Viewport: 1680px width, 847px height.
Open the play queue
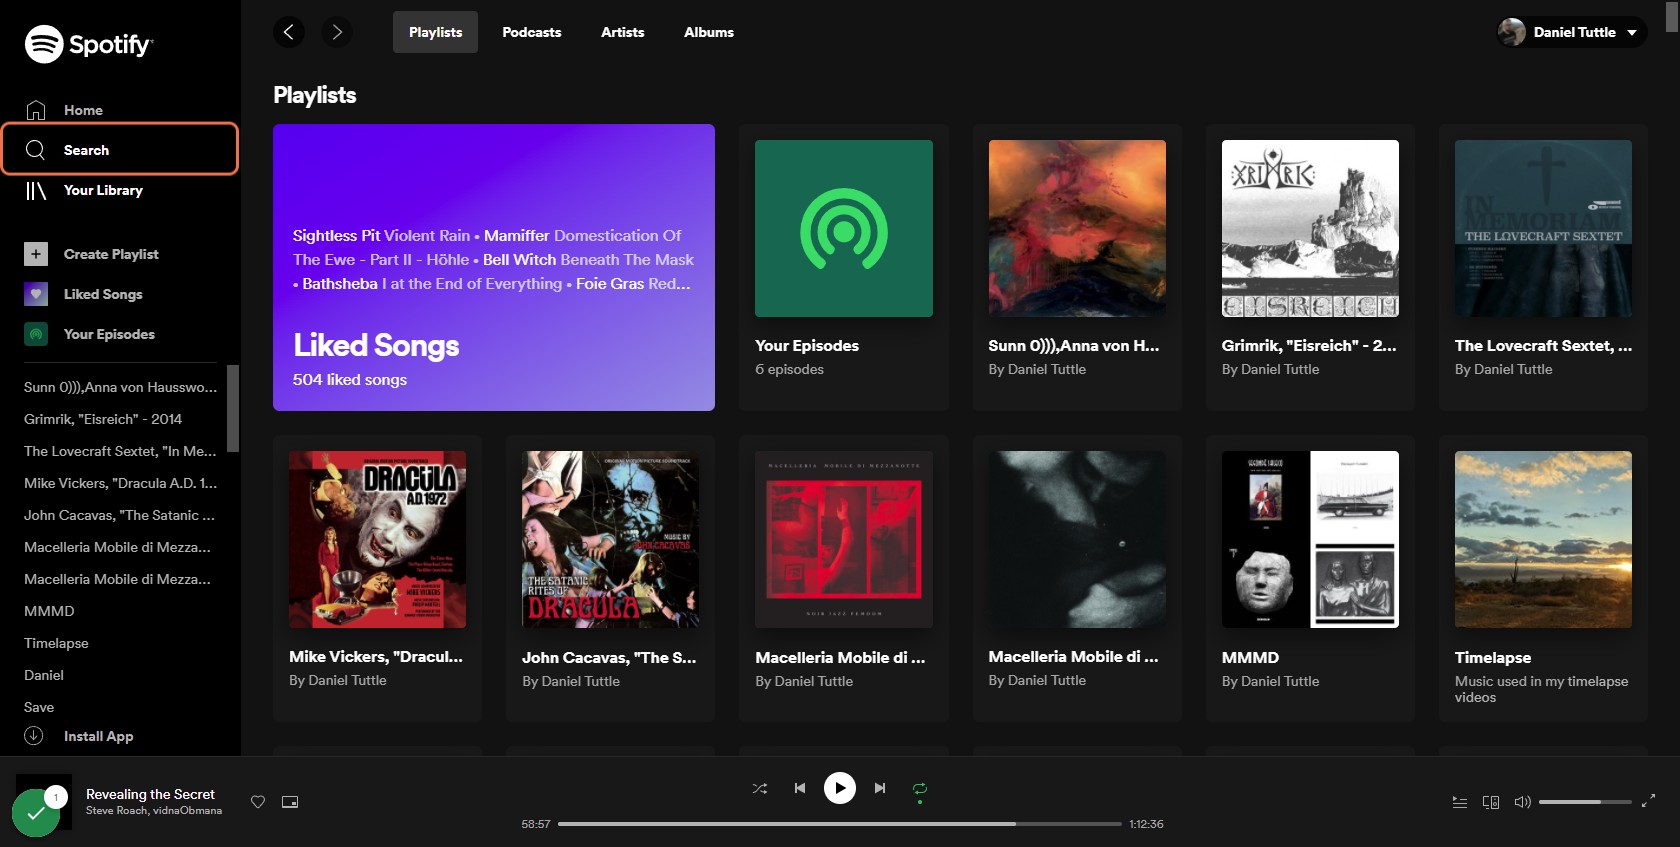1460,802
